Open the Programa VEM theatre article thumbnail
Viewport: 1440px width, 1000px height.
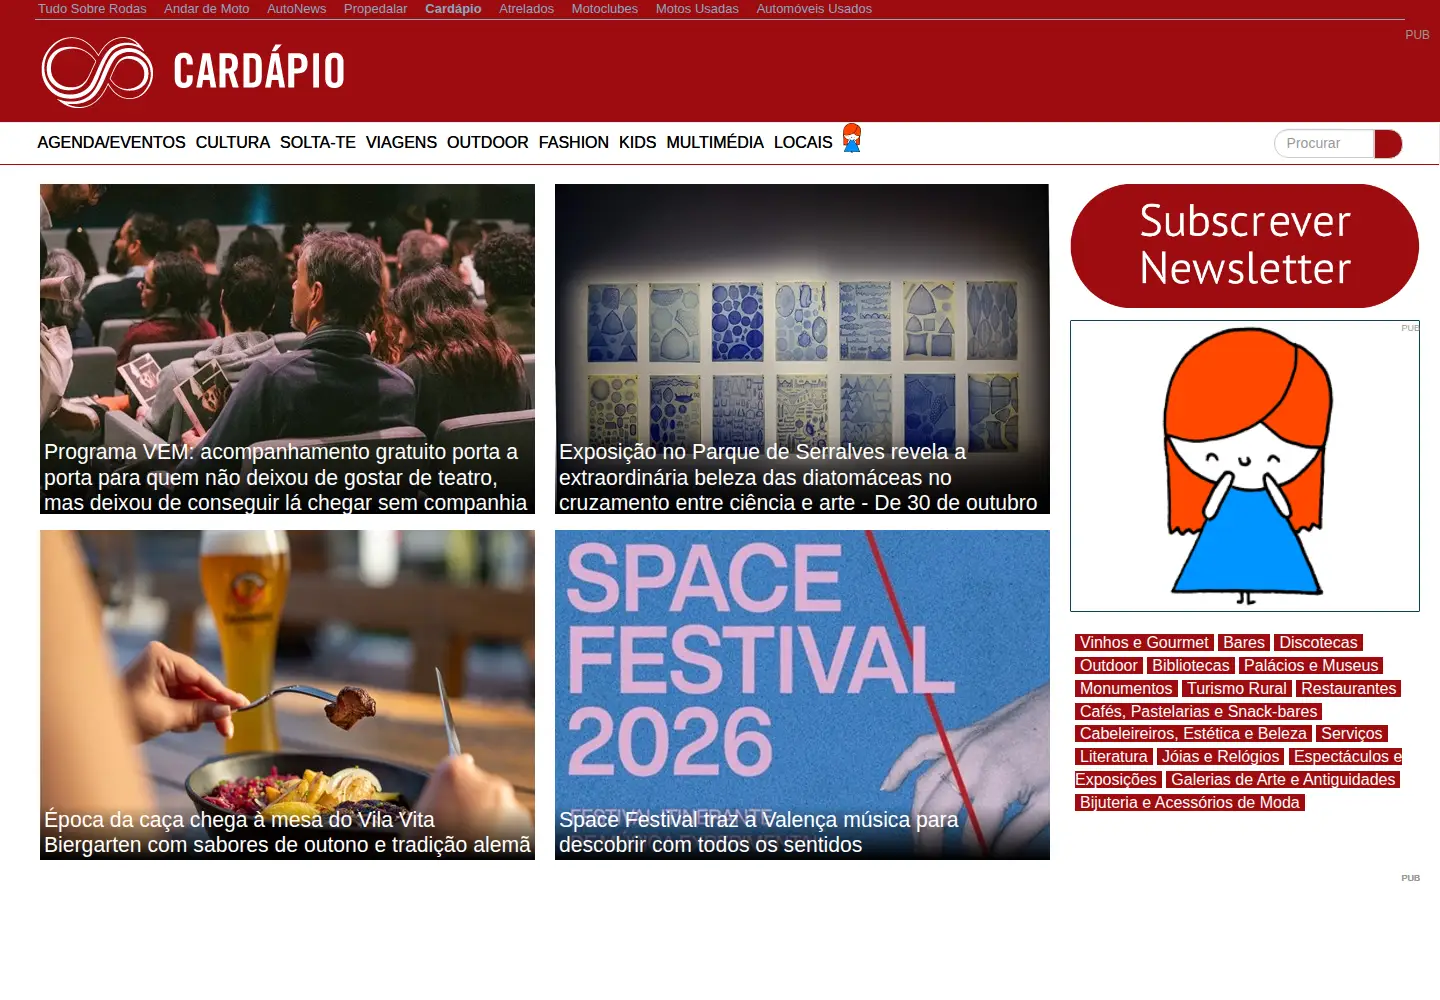click(x=287, y=349)
